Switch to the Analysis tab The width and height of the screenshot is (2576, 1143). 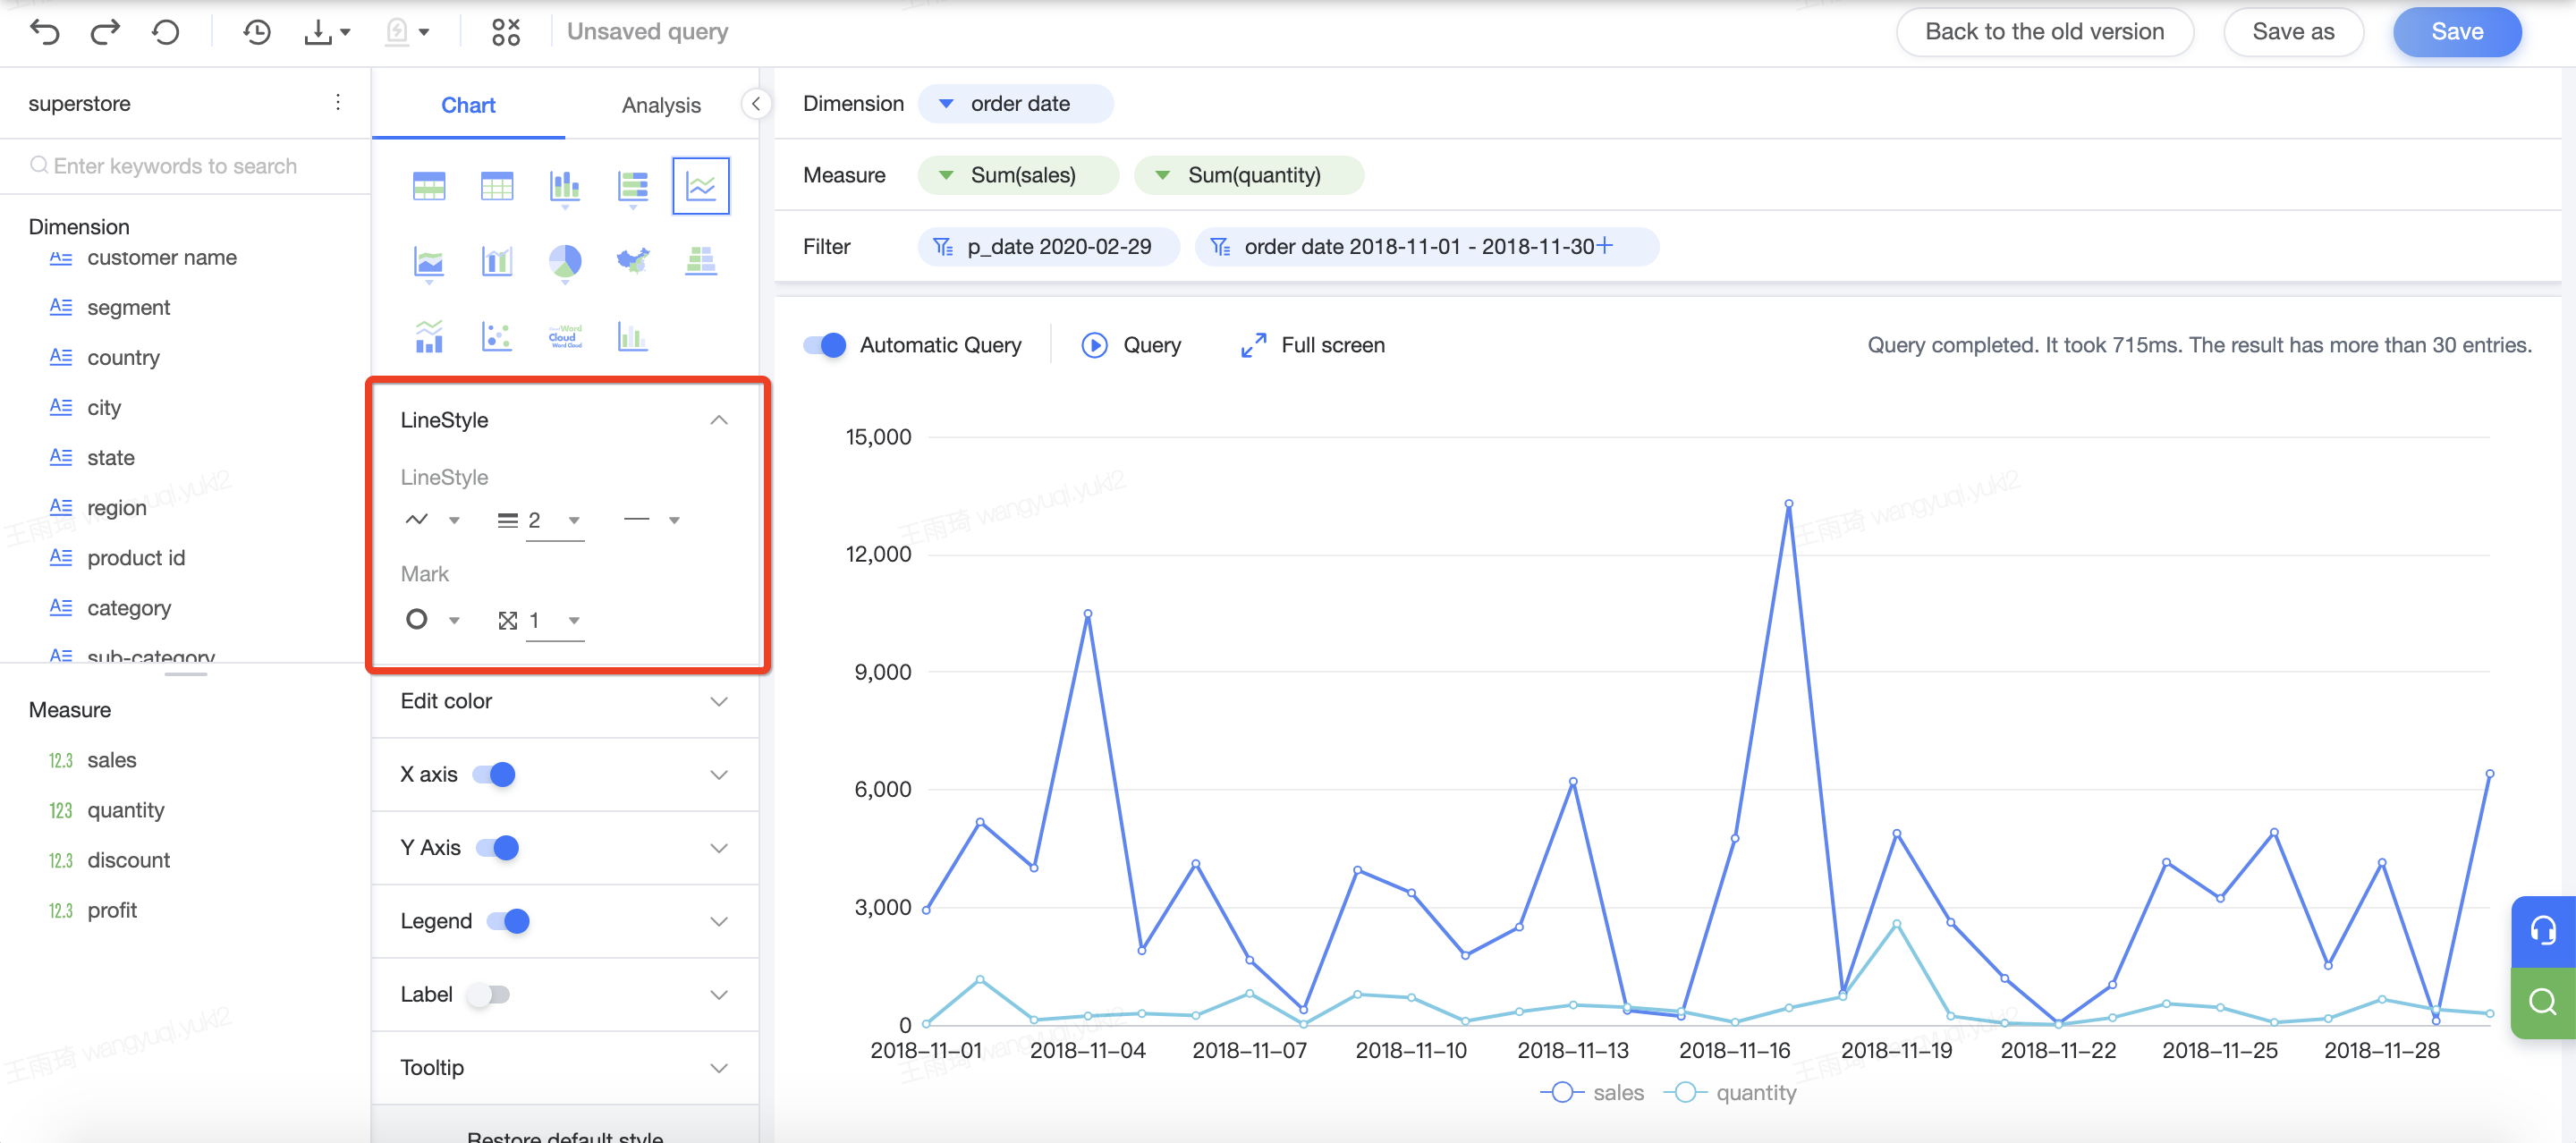(x=661, y=105)
